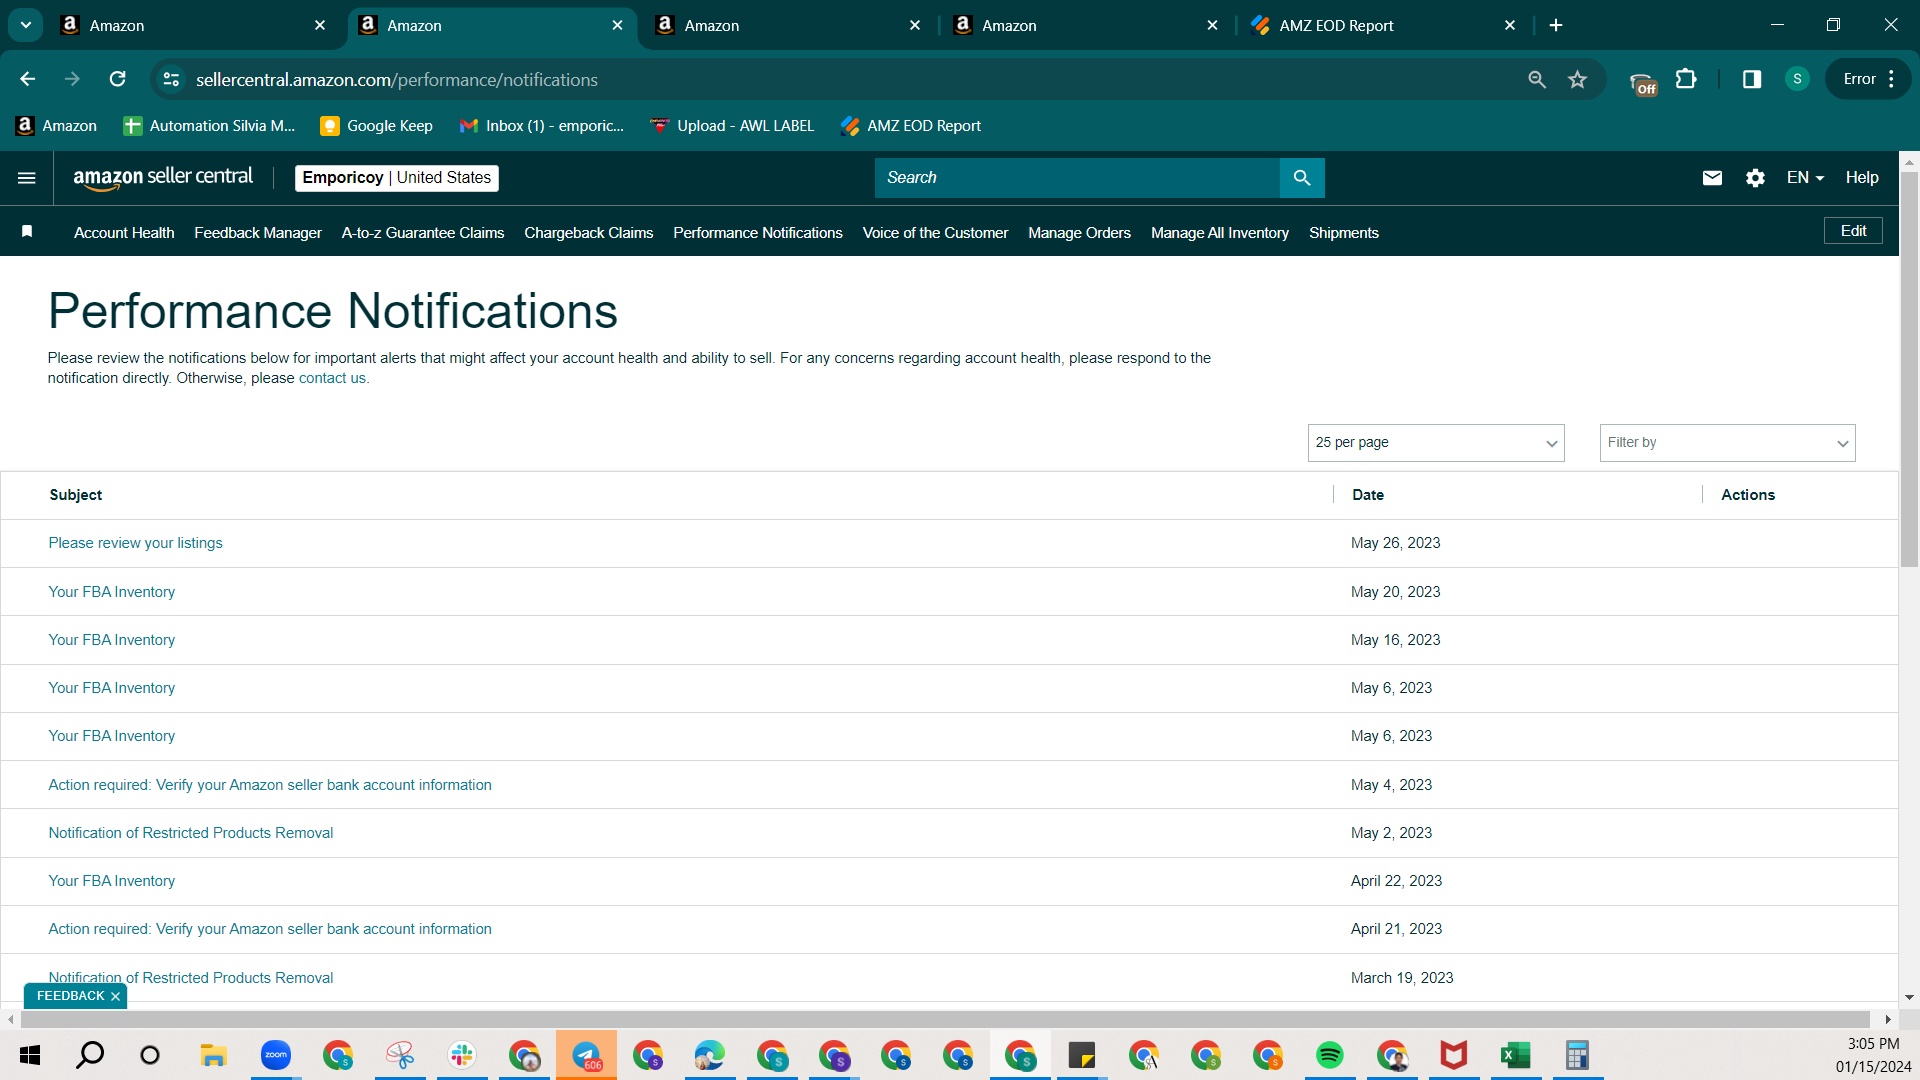This screenshot has width=1920, height=1080.
Task: Open Spotify from the taskbar
Action: click(x=1329, y=1055)
